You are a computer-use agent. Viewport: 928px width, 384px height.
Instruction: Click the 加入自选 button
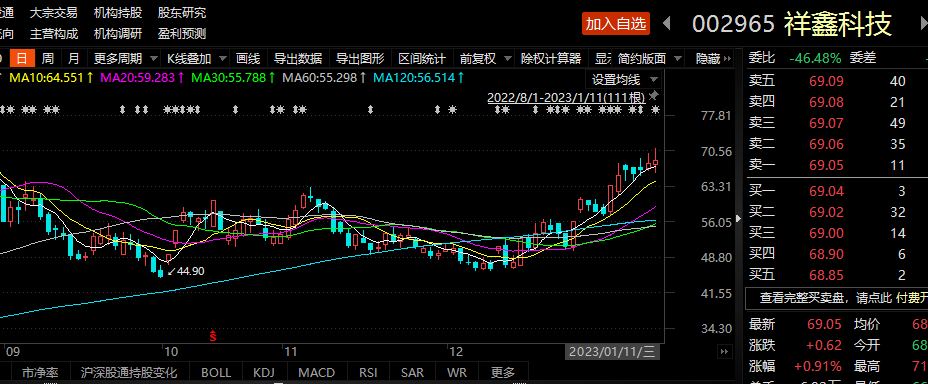tap(616, 24)
